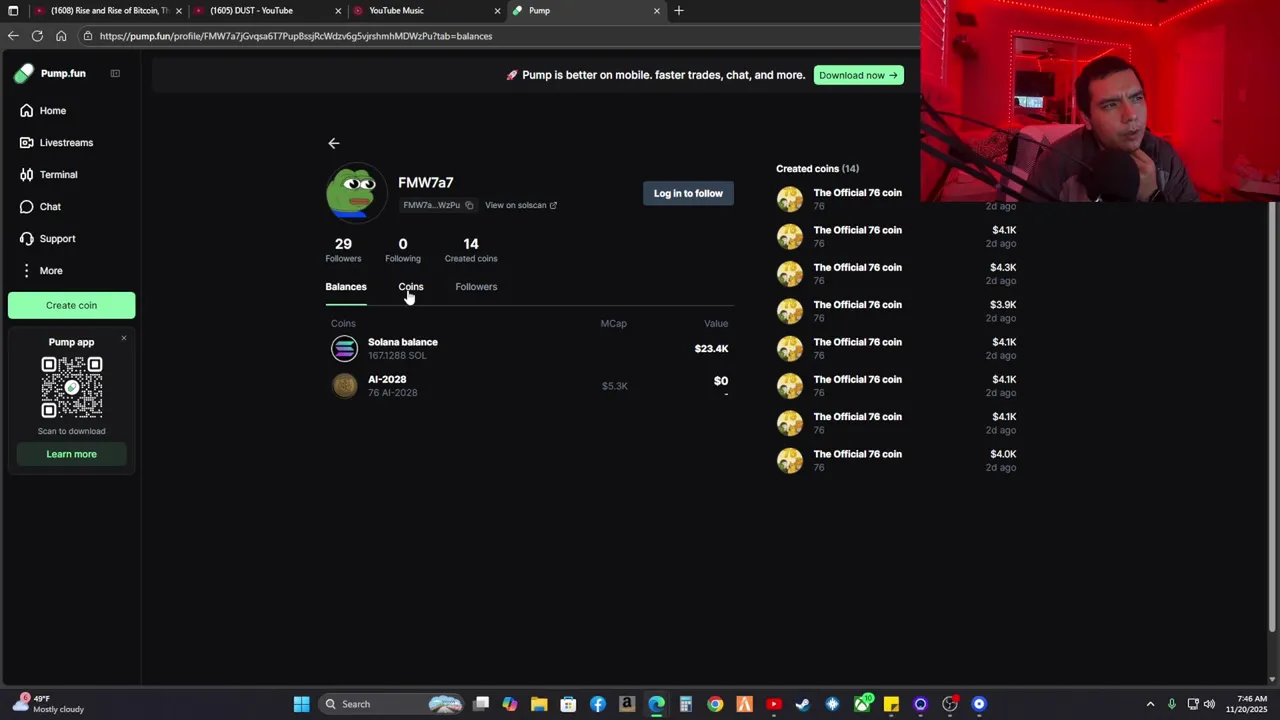This screenshot has height=720, width=1280.
Task: Show hidden system tray icons
Action: [1150, 704]
